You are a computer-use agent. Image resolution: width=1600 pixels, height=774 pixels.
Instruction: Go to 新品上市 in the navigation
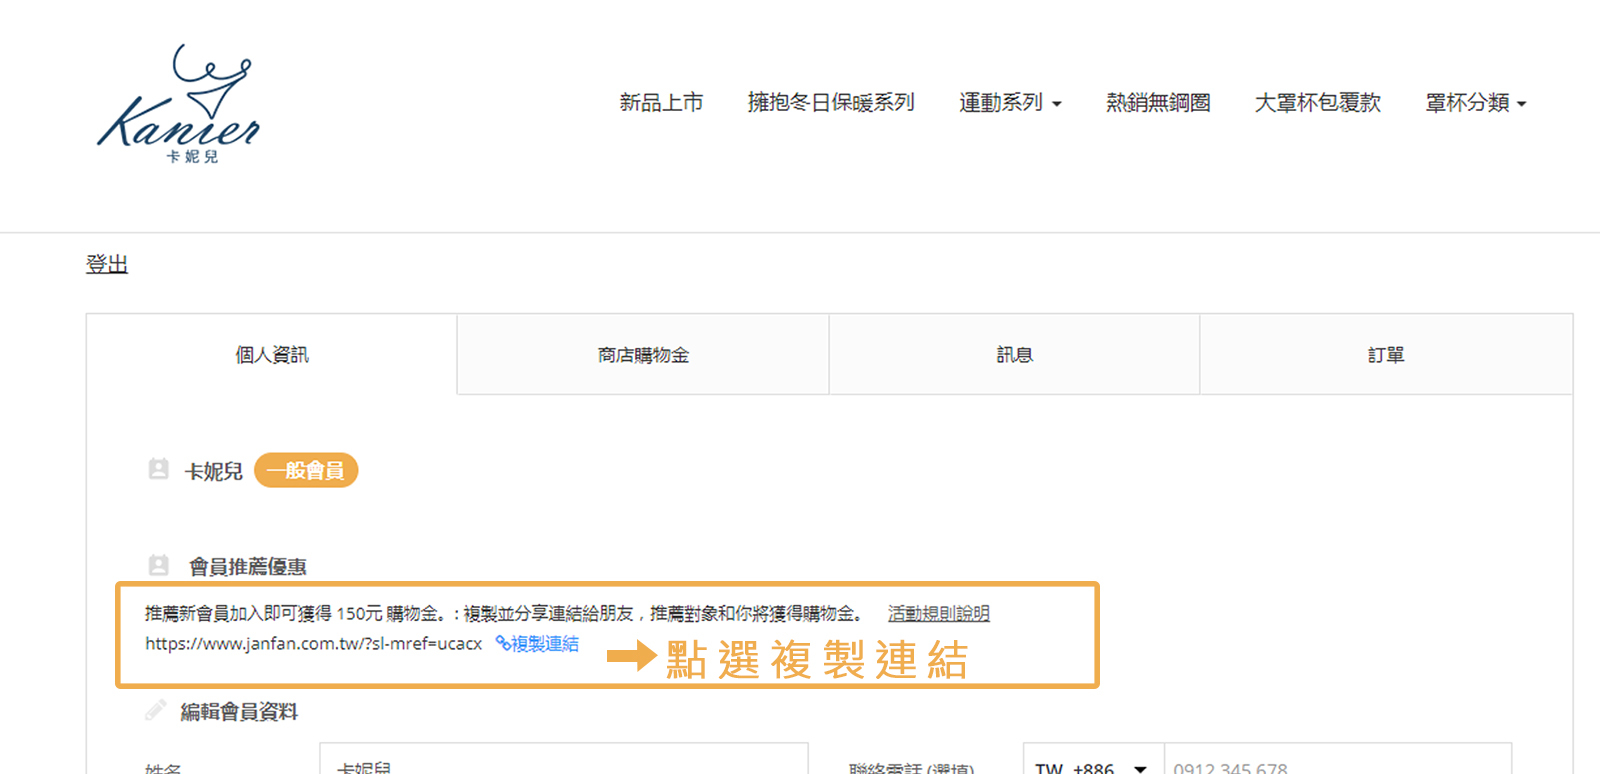click(661, 103)
